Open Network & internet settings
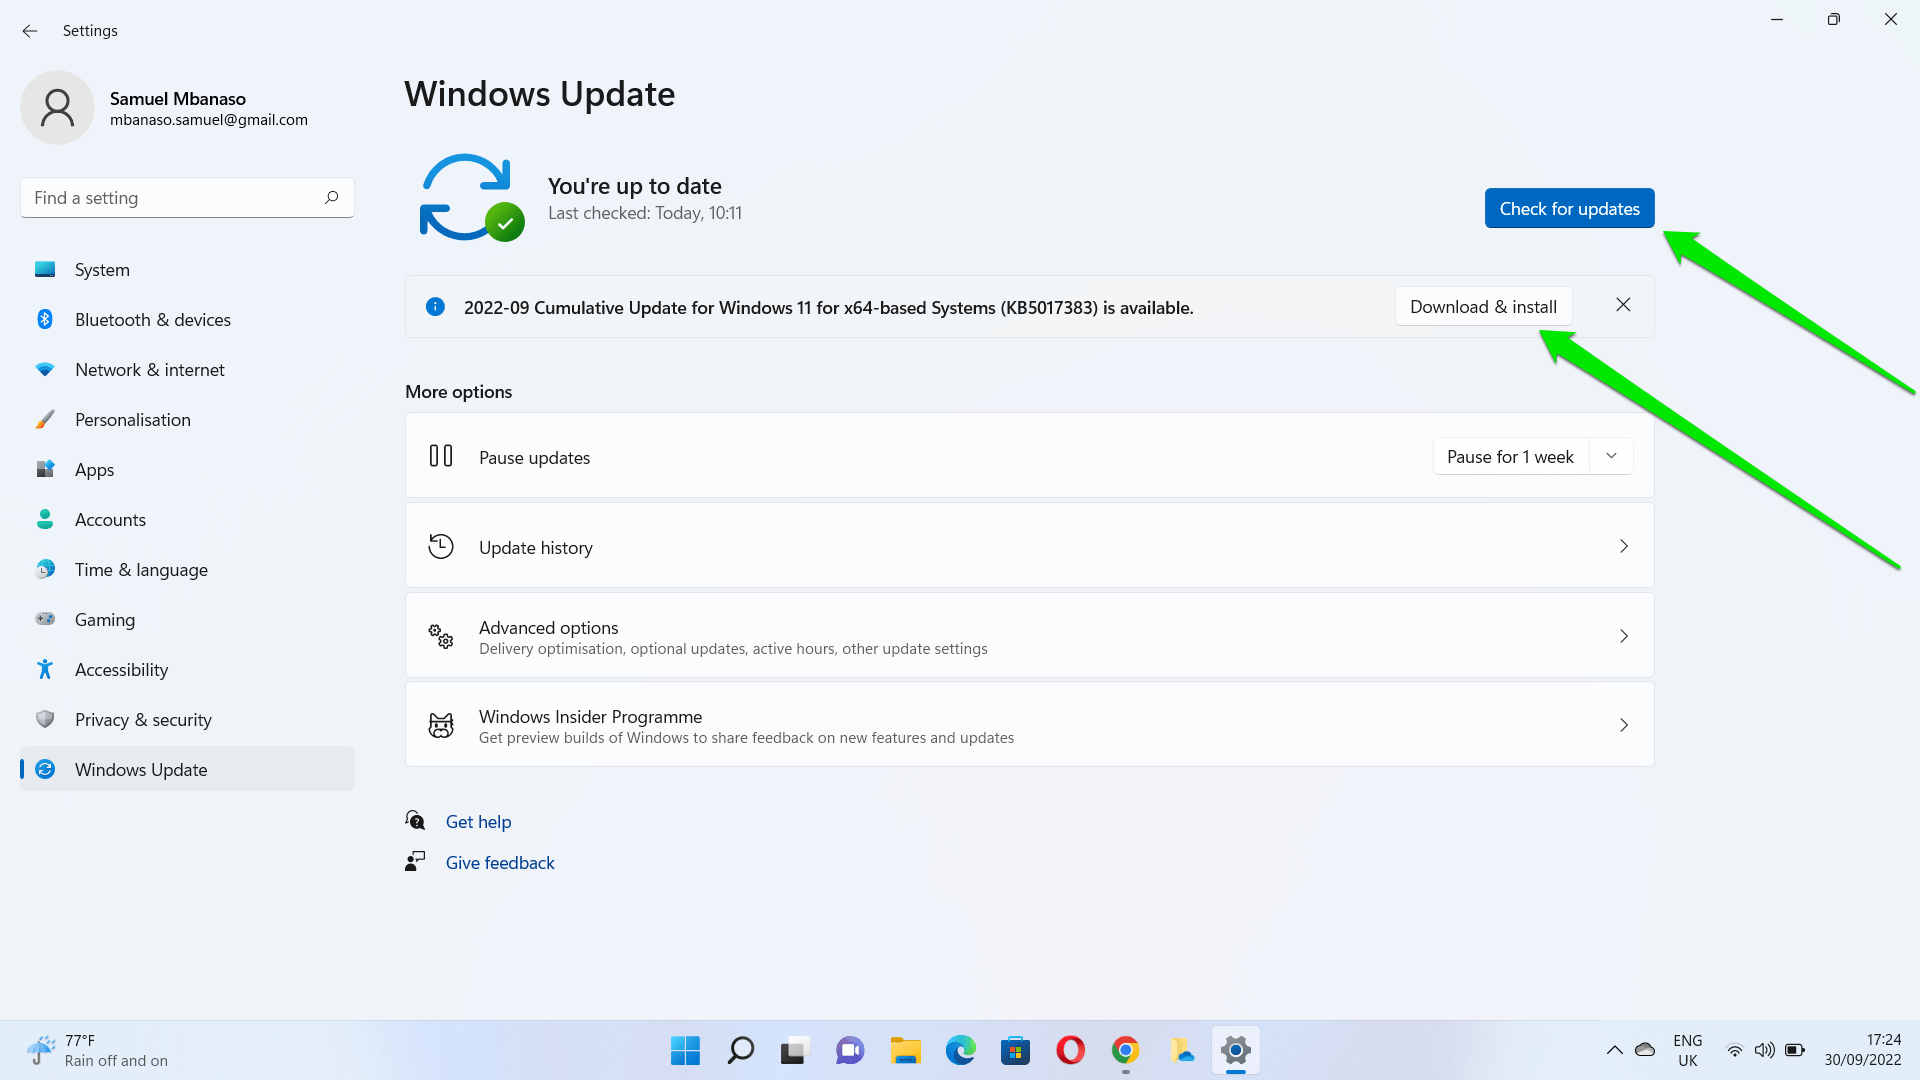1920x1080 pixels. (x=187, y=370)
